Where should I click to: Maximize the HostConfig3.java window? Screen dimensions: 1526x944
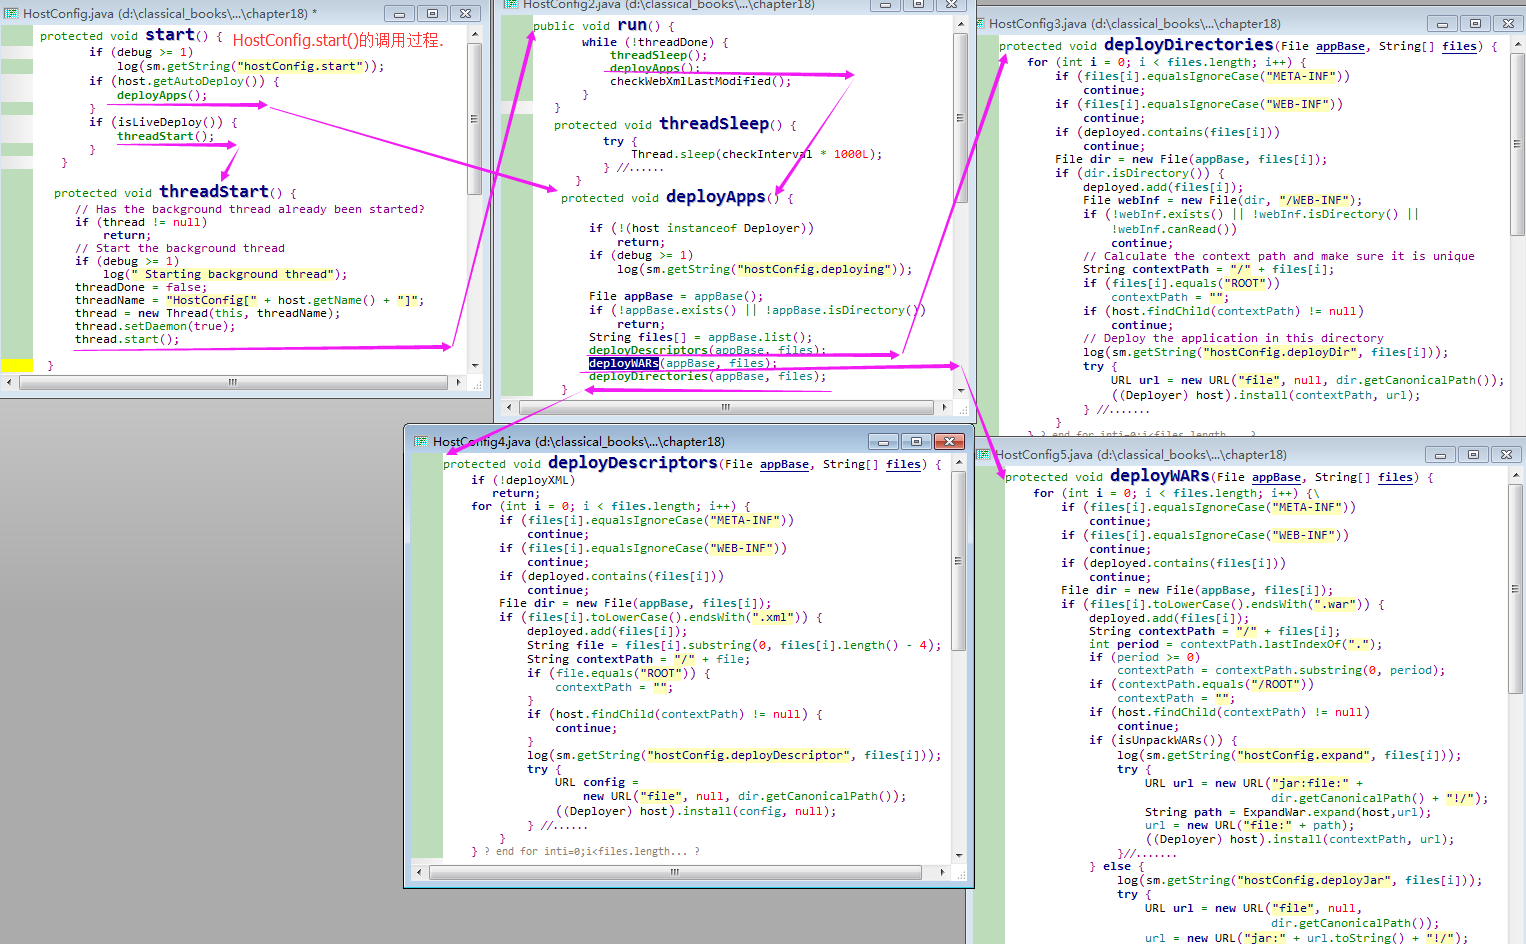coord(1474,23)
